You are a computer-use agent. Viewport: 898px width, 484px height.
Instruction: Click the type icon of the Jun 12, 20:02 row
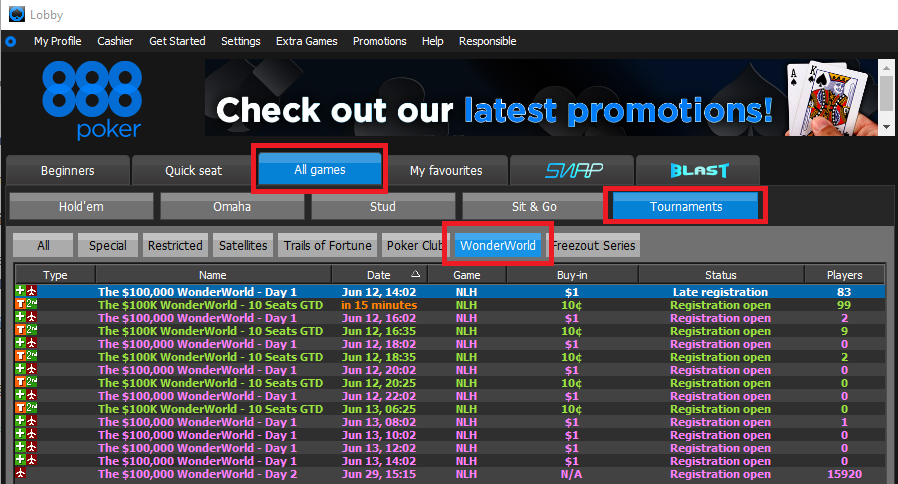pyautogui.click(x=26, y=369)
